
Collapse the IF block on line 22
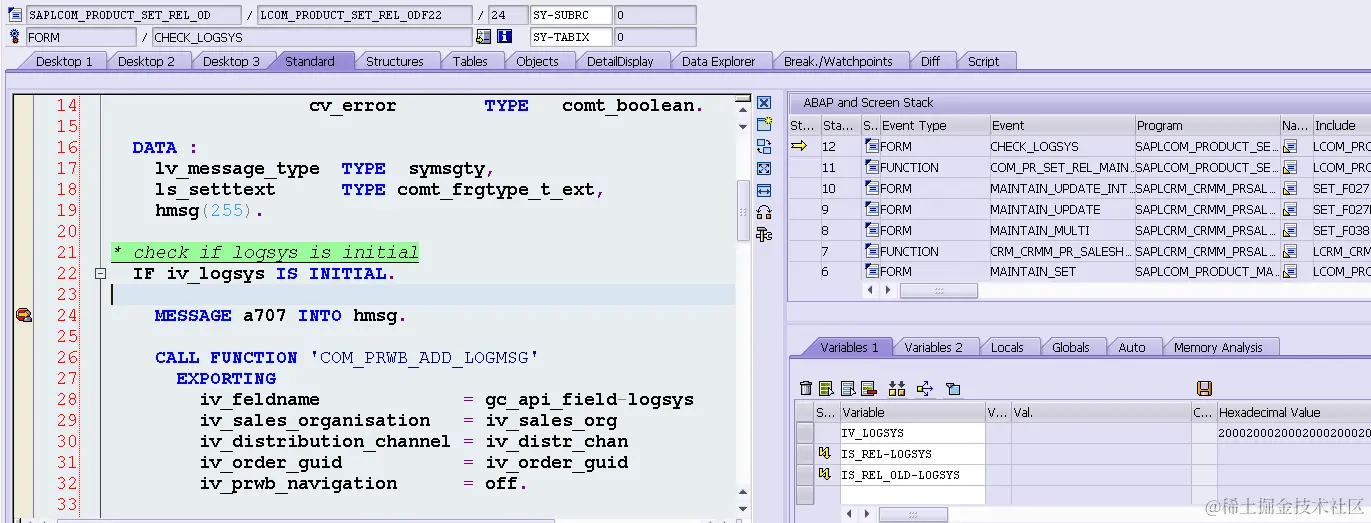(100, 274)
